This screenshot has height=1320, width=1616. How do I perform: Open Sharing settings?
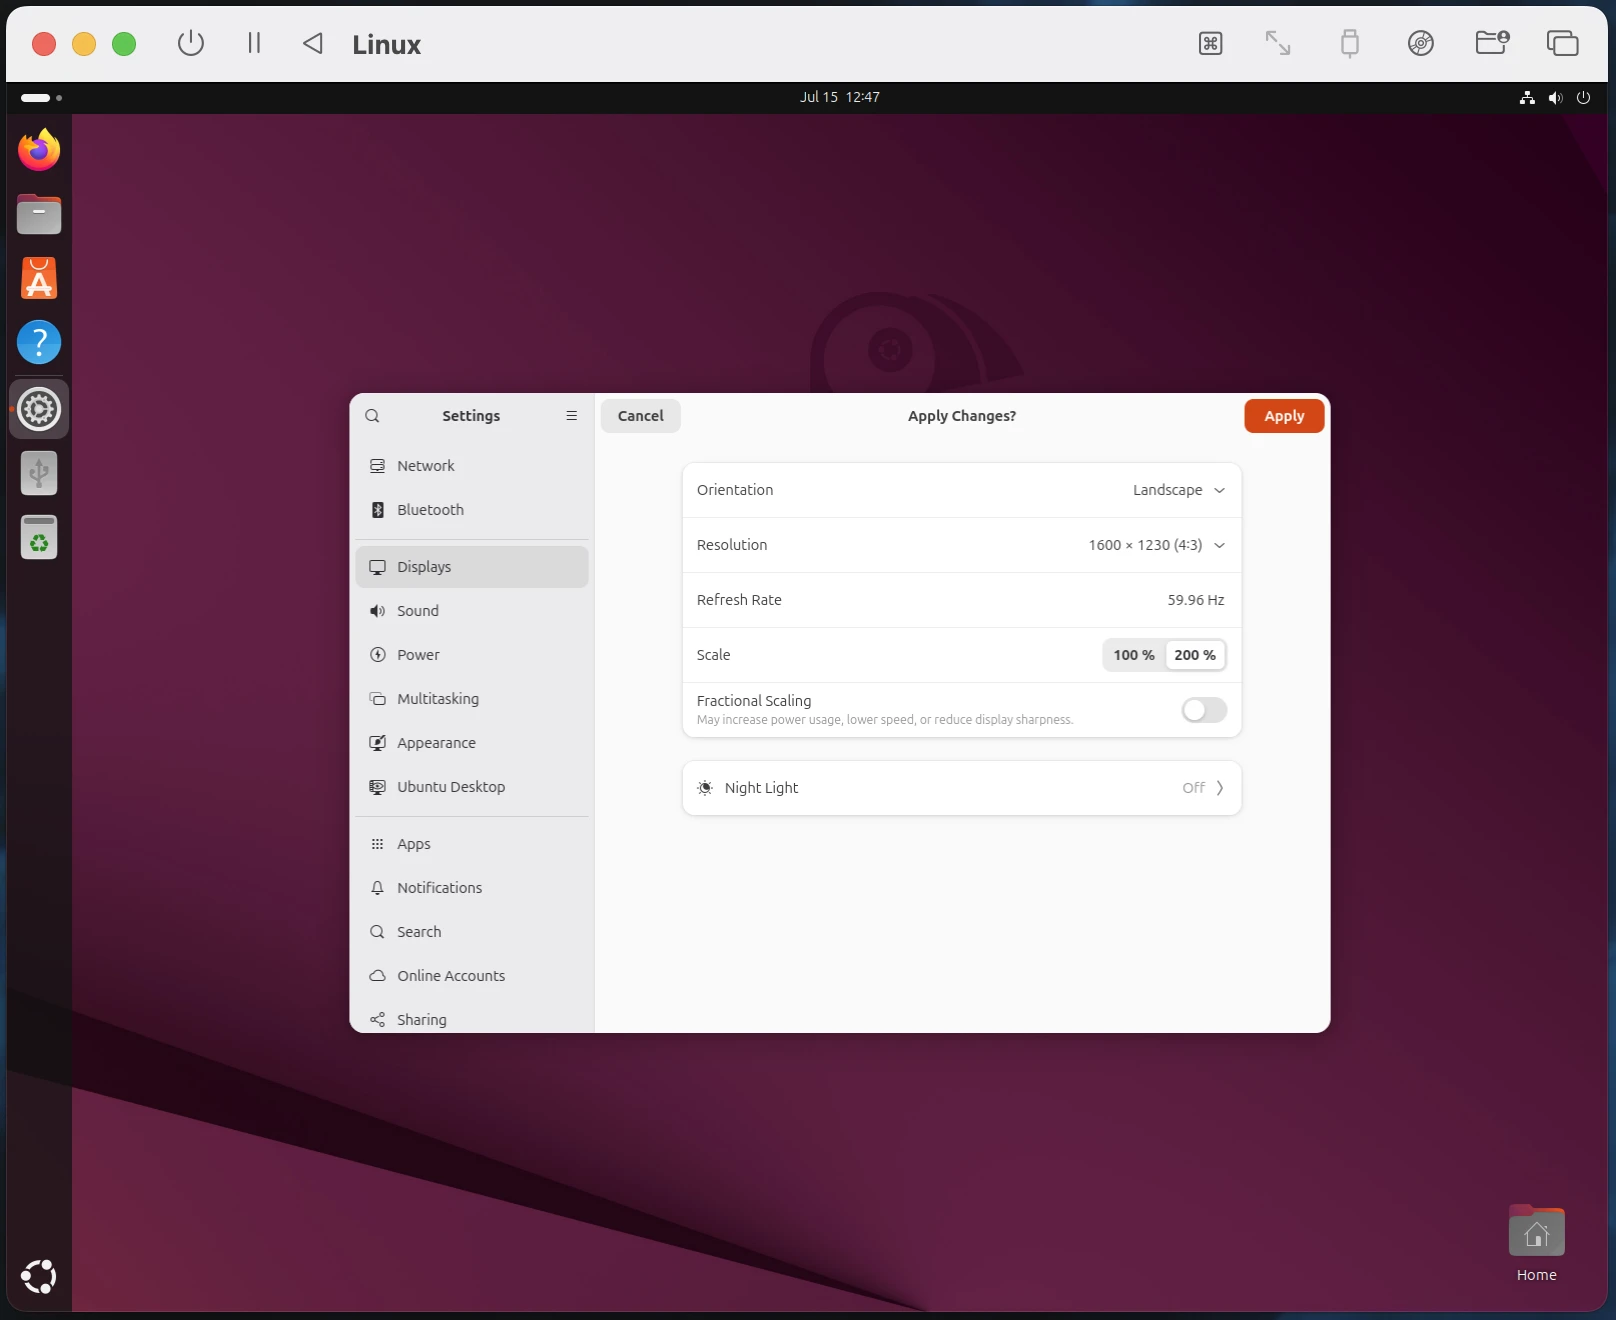point(472,1018)
